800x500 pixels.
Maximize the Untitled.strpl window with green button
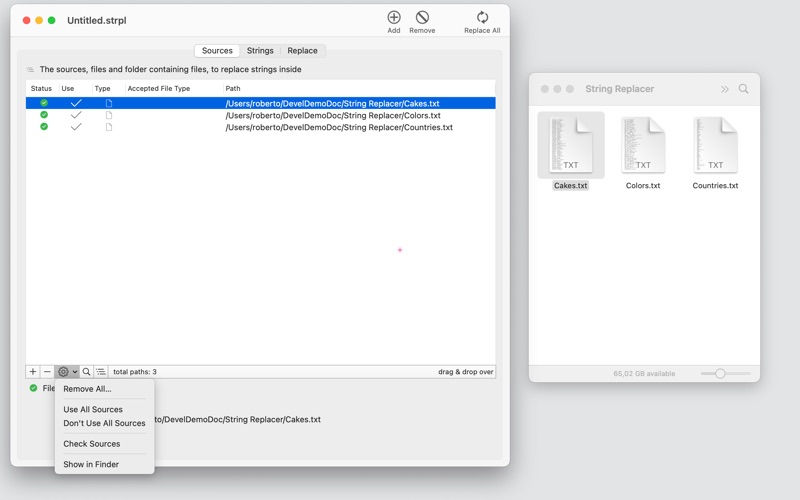(x=52, y=20)
